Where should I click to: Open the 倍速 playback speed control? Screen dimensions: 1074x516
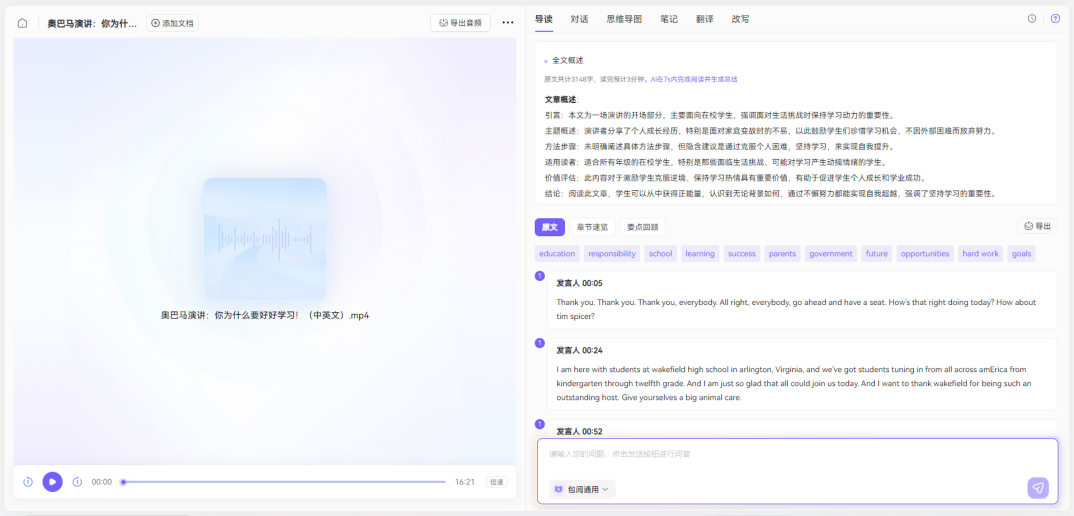click(496, 482)
